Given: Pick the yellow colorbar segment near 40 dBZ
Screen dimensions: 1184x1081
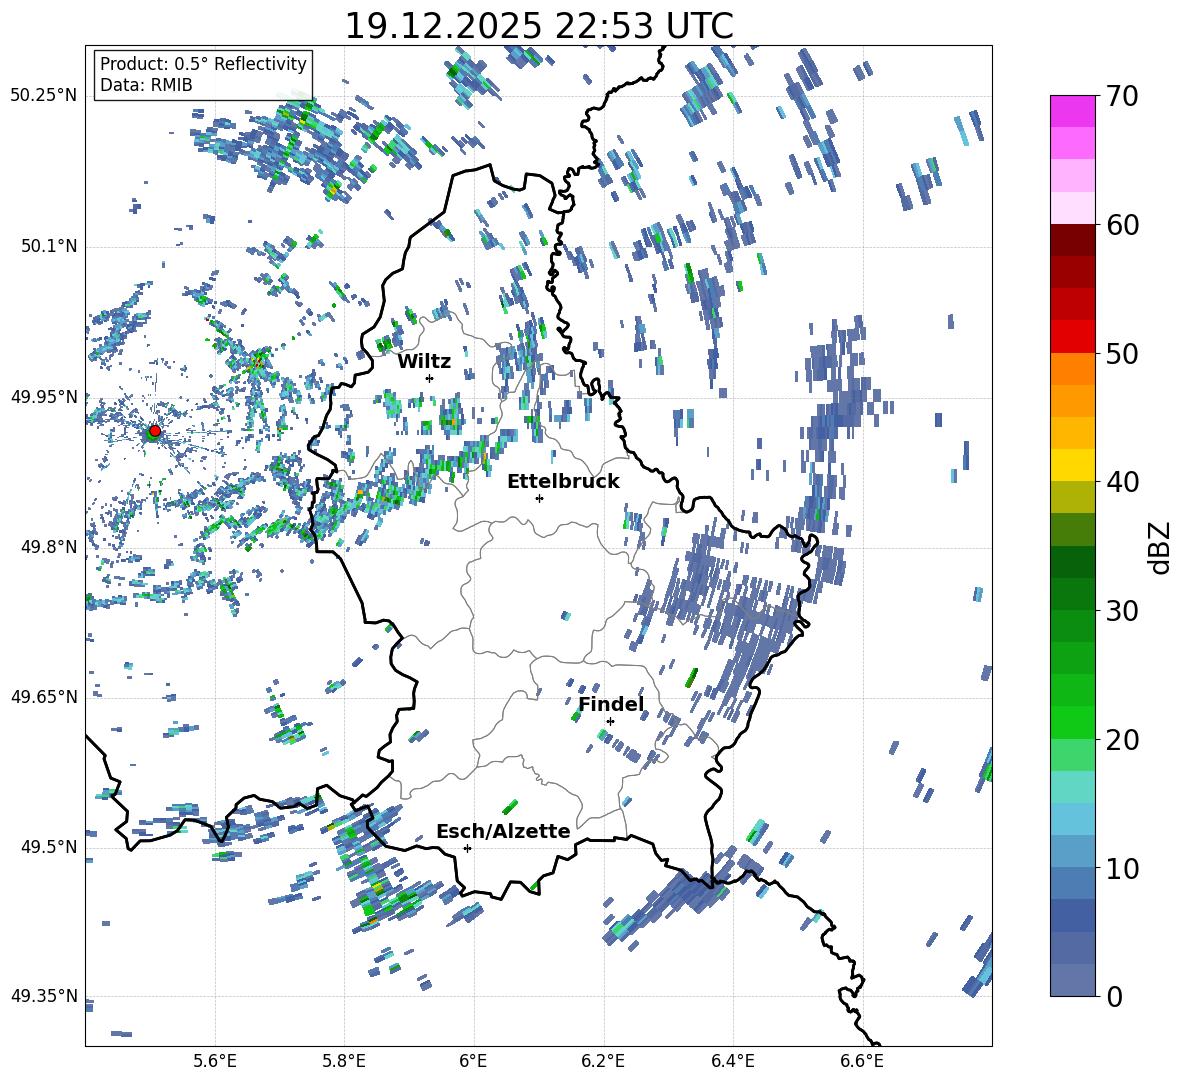Looking at the screenshot, I should [1072, 465].
